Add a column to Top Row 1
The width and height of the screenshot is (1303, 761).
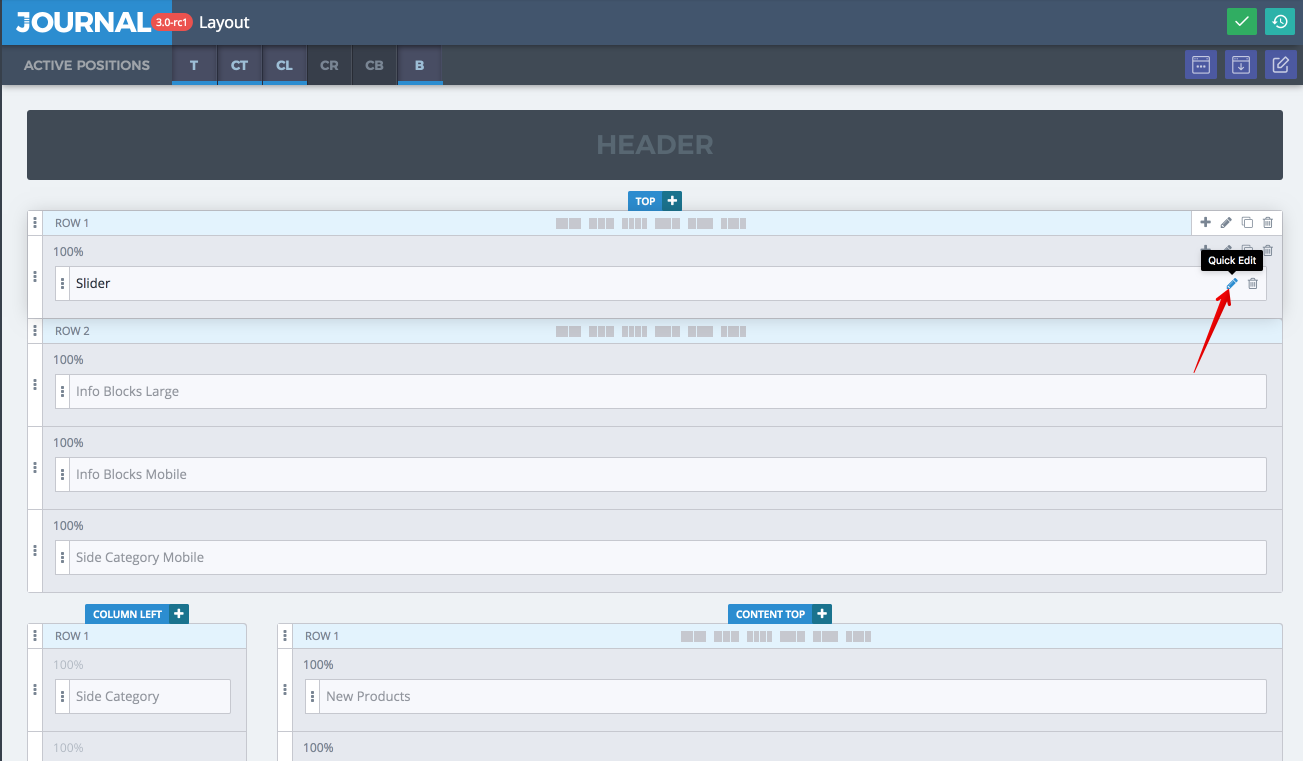click(1205, 223)
